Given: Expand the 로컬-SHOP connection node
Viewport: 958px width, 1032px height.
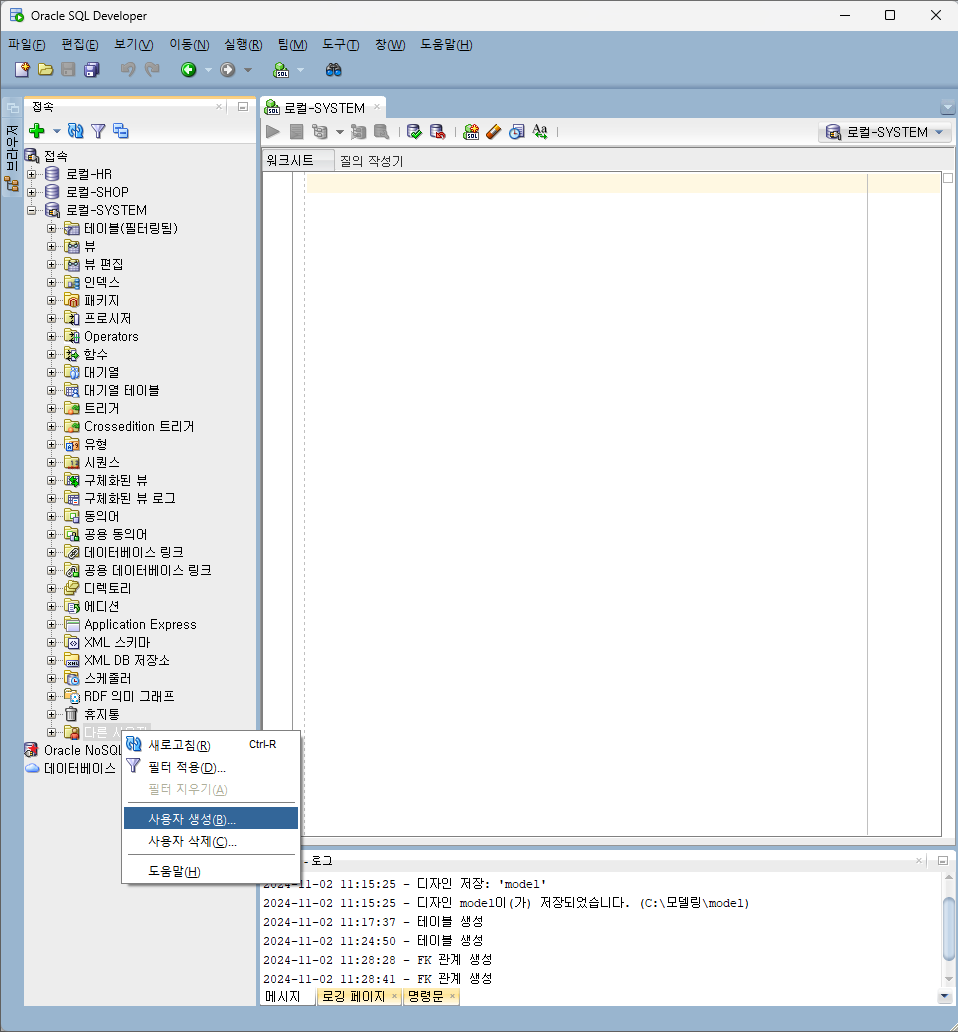Looking at the screenshot, I should [x=32, y=192].
